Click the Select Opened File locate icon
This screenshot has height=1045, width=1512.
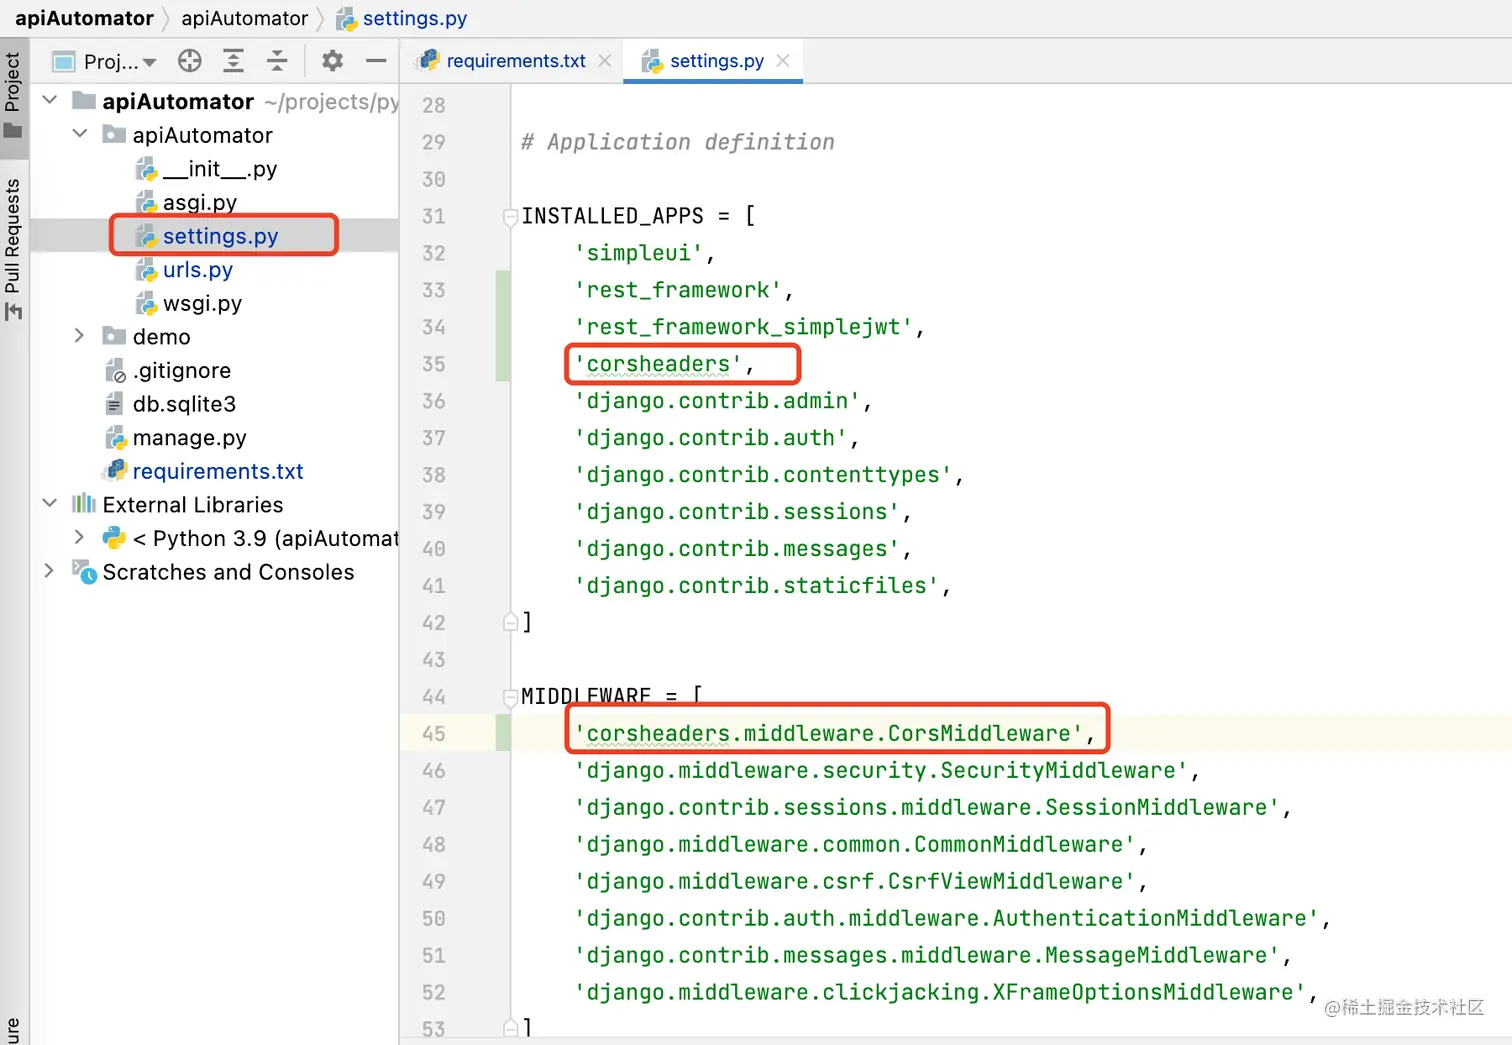[x=190, y=61]
